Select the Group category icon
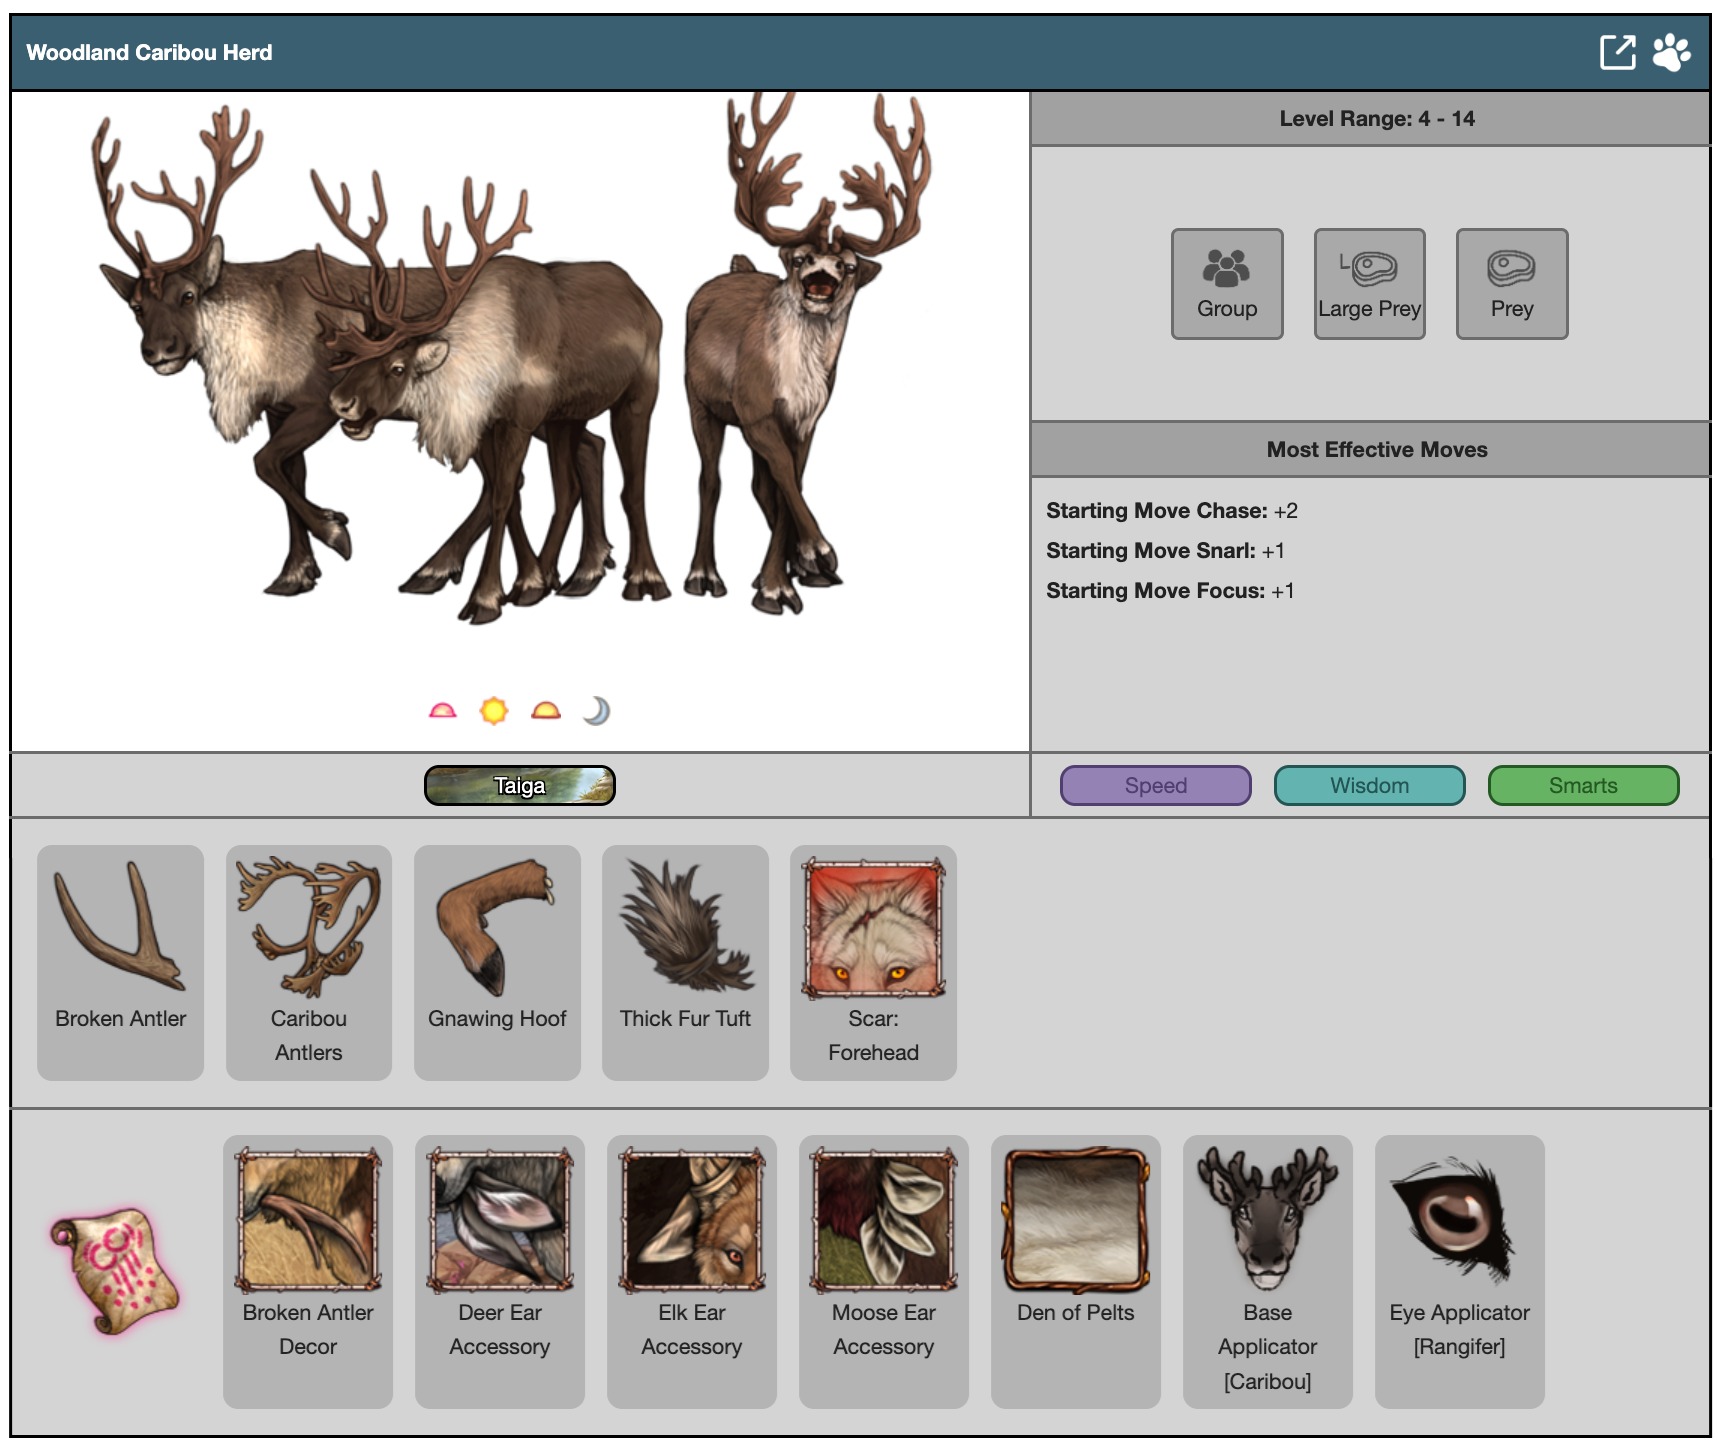Viewport: 1718px width, 1447px height. pyautogui.click(x=1226, y=284)
